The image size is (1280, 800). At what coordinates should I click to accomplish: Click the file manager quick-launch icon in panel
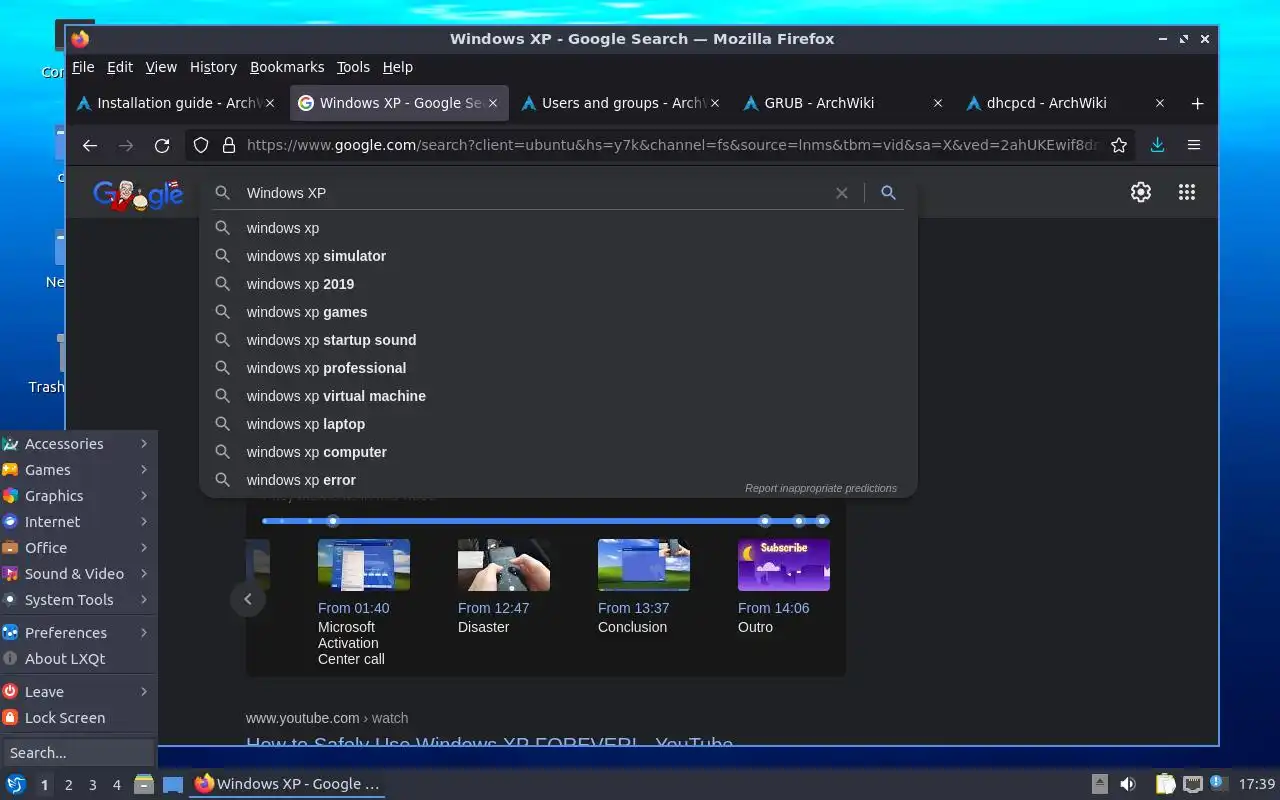[x=144, y=784]
